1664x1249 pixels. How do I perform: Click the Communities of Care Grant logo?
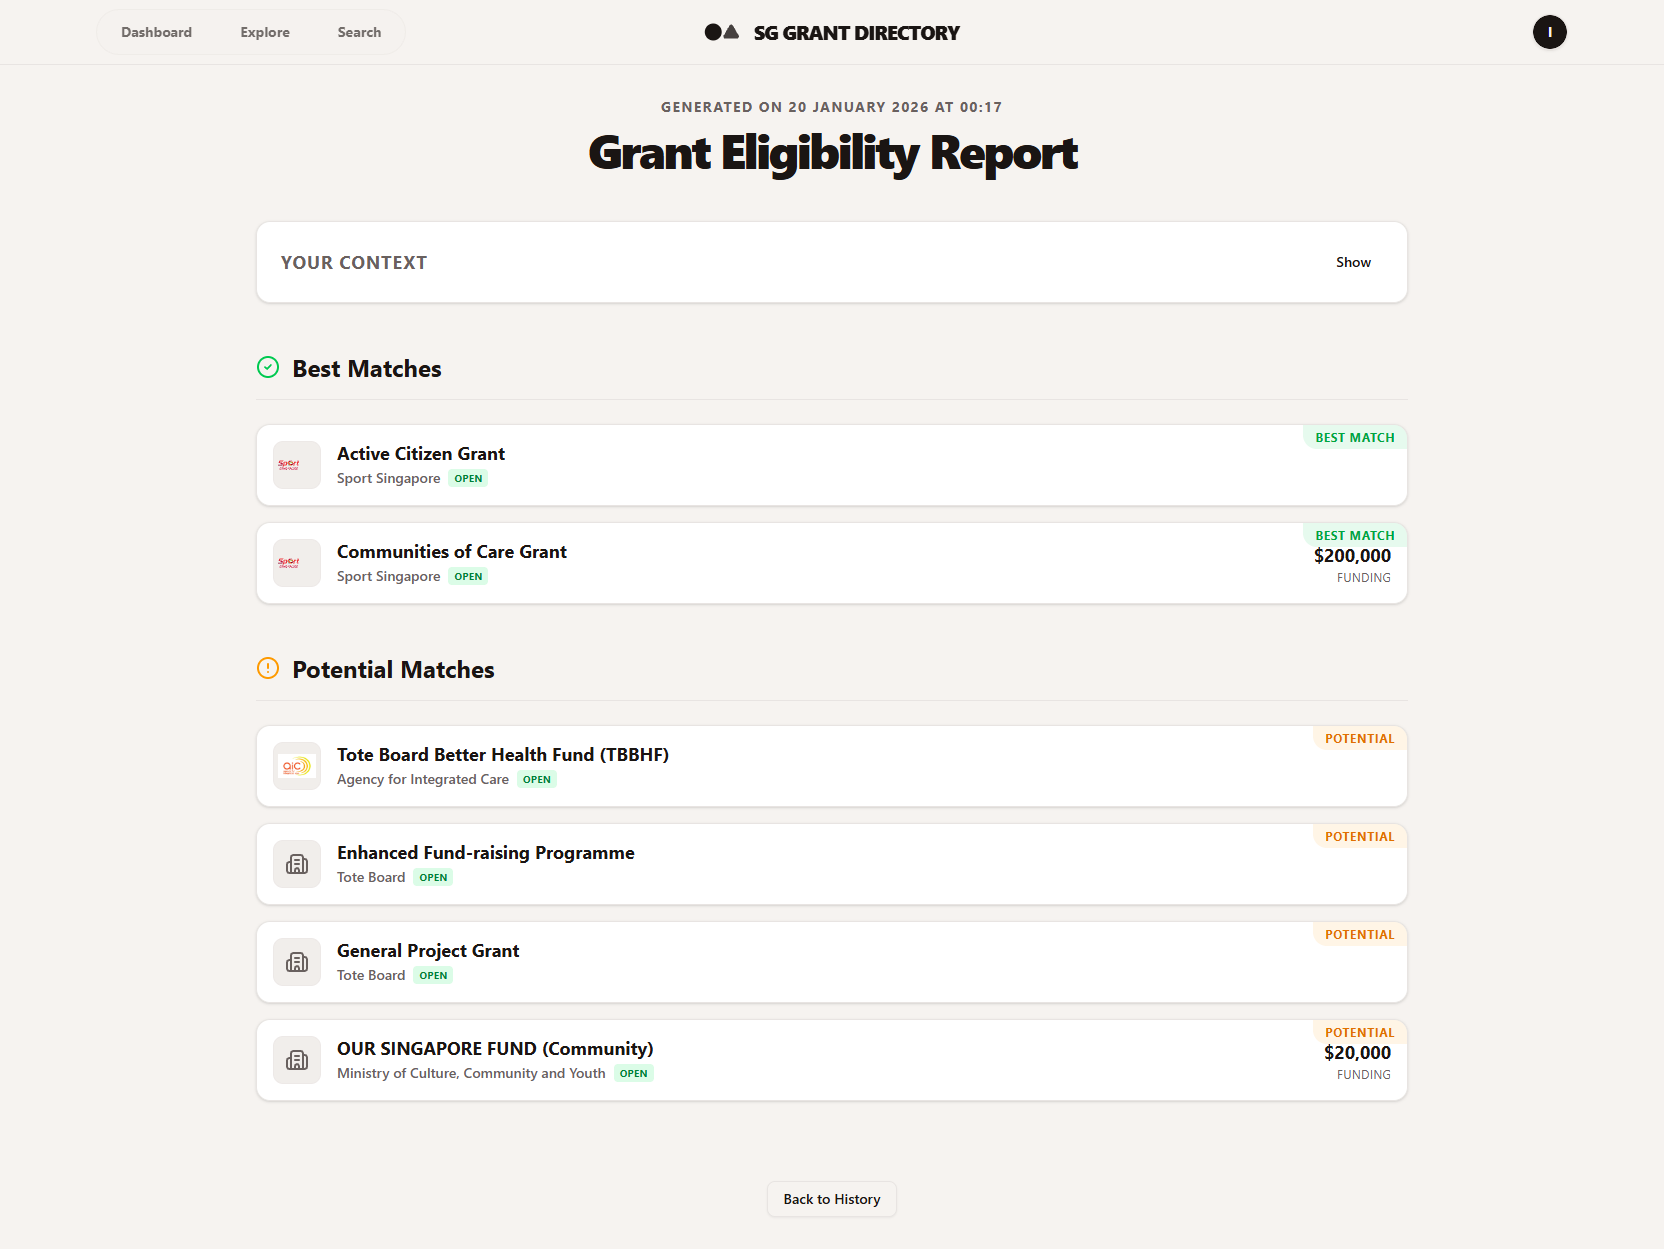(x=297, y=563)
